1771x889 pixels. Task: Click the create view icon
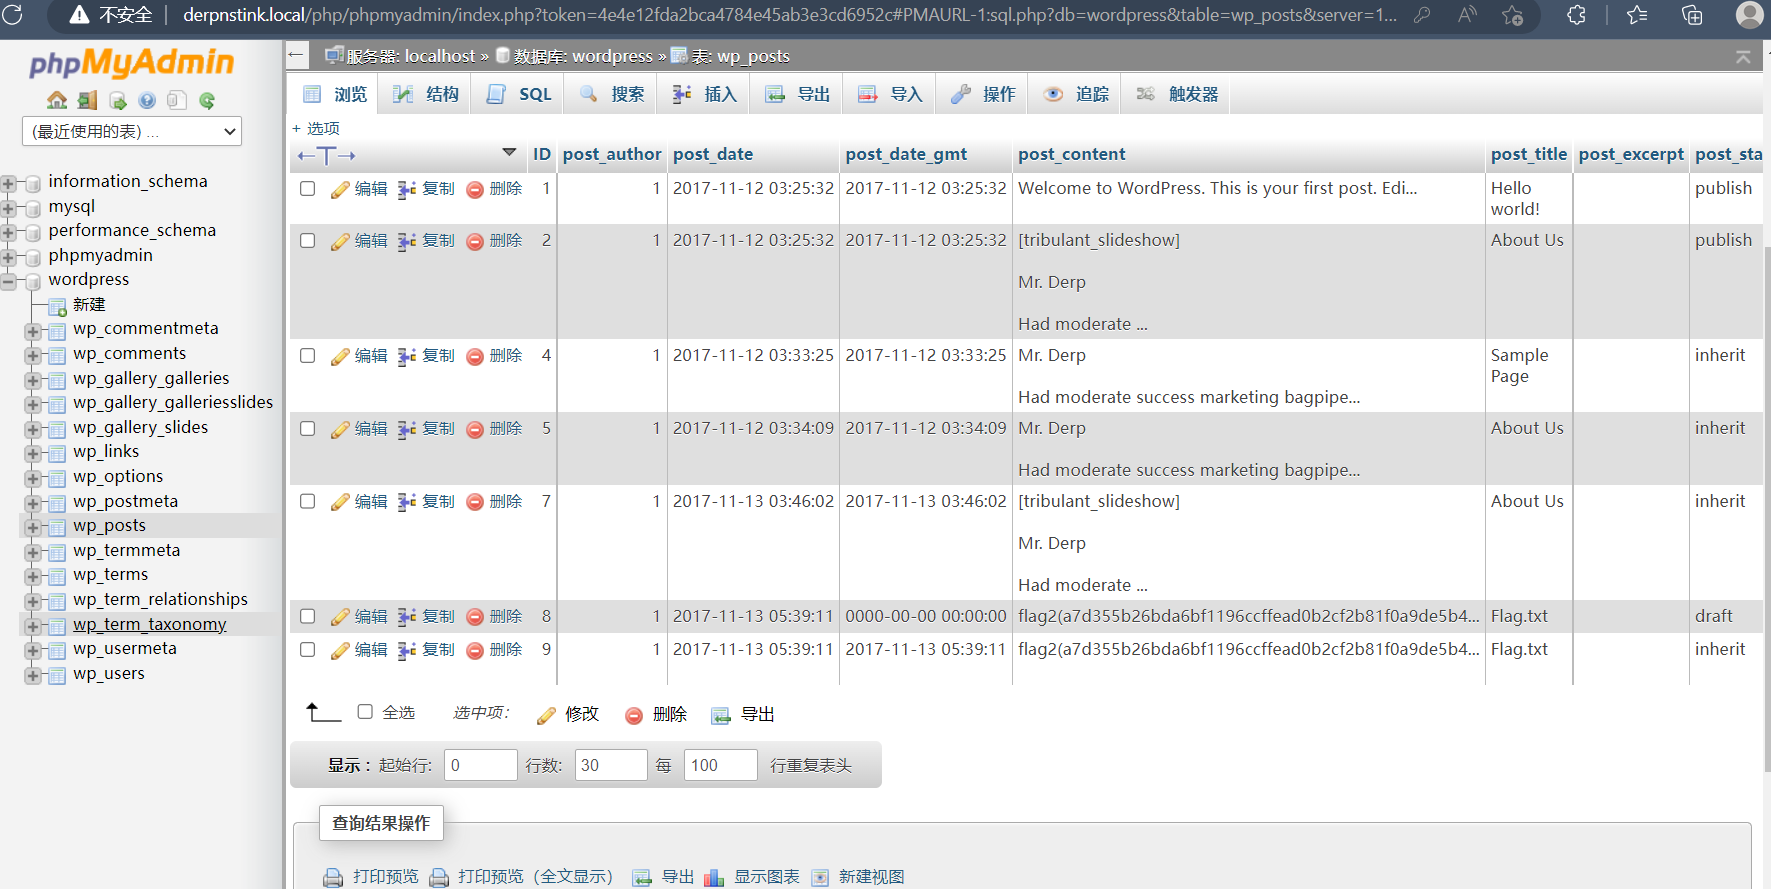tap(820, 877)
